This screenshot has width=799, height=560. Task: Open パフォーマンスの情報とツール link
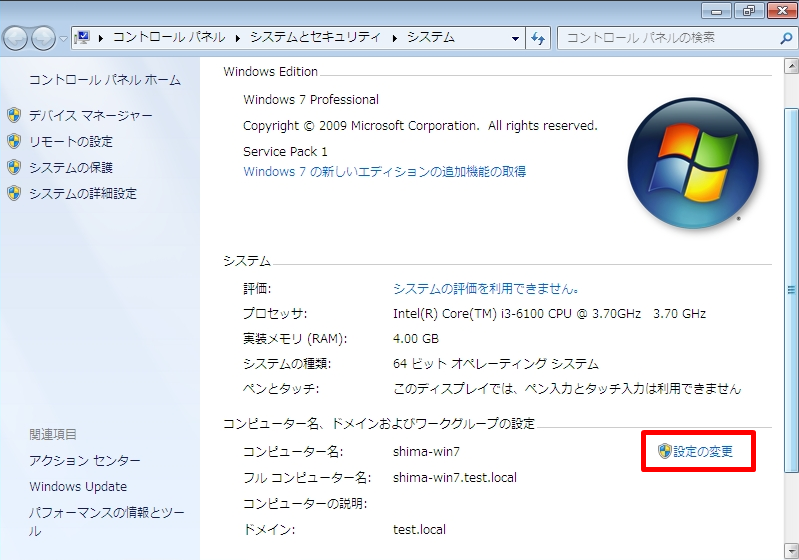click(x=106, y=522)
